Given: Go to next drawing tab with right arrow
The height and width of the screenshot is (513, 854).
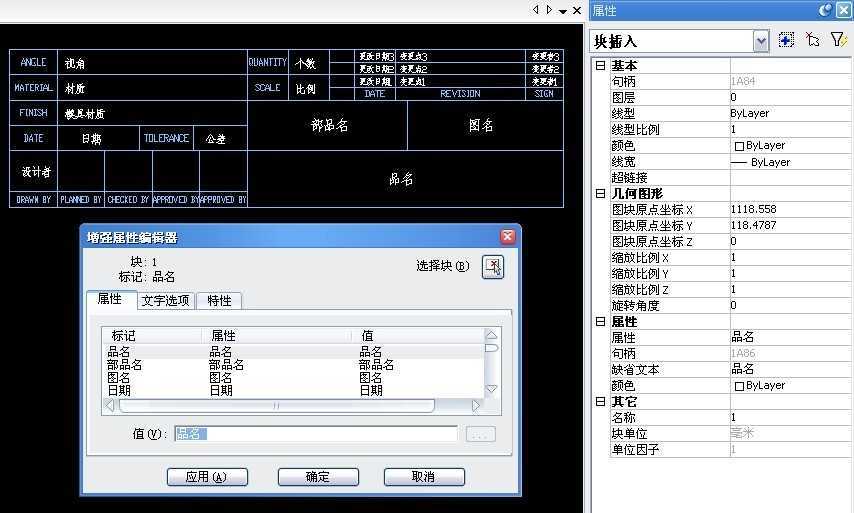Looking at the screenshot, I should [x=549, y=10].
